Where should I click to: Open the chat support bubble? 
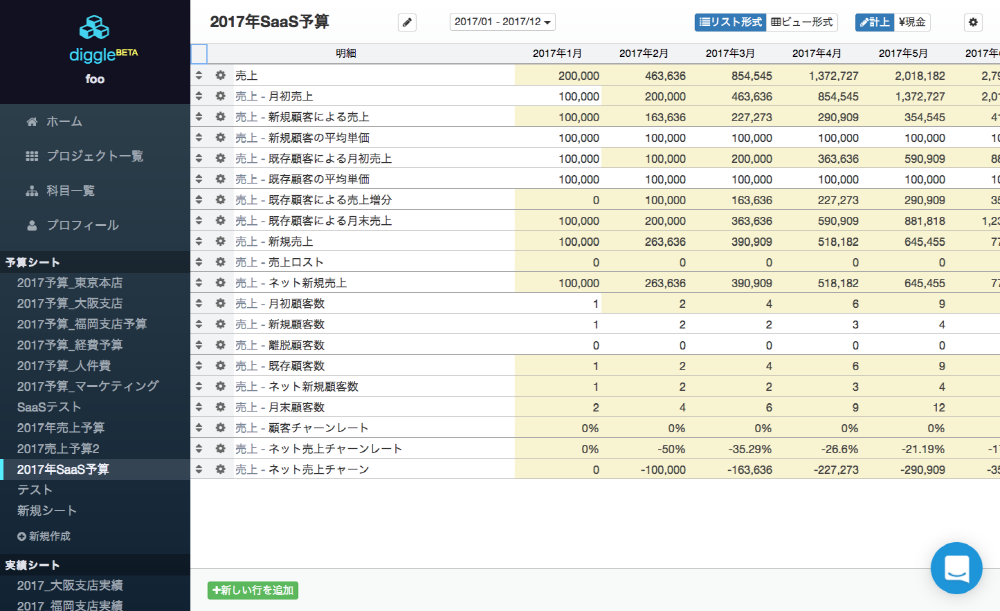[x=956, y=568]
